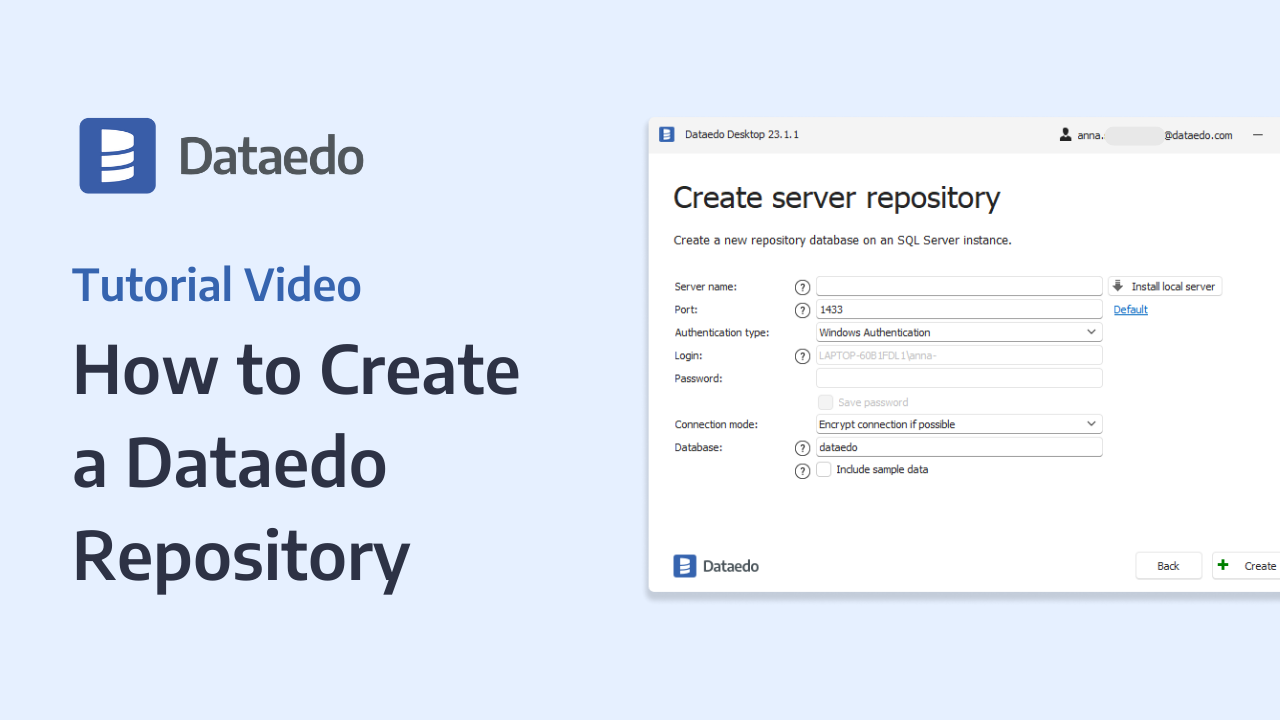Click the Login help question icon
This screenshot has width=1280, height=720.
[x=802, y=356]
